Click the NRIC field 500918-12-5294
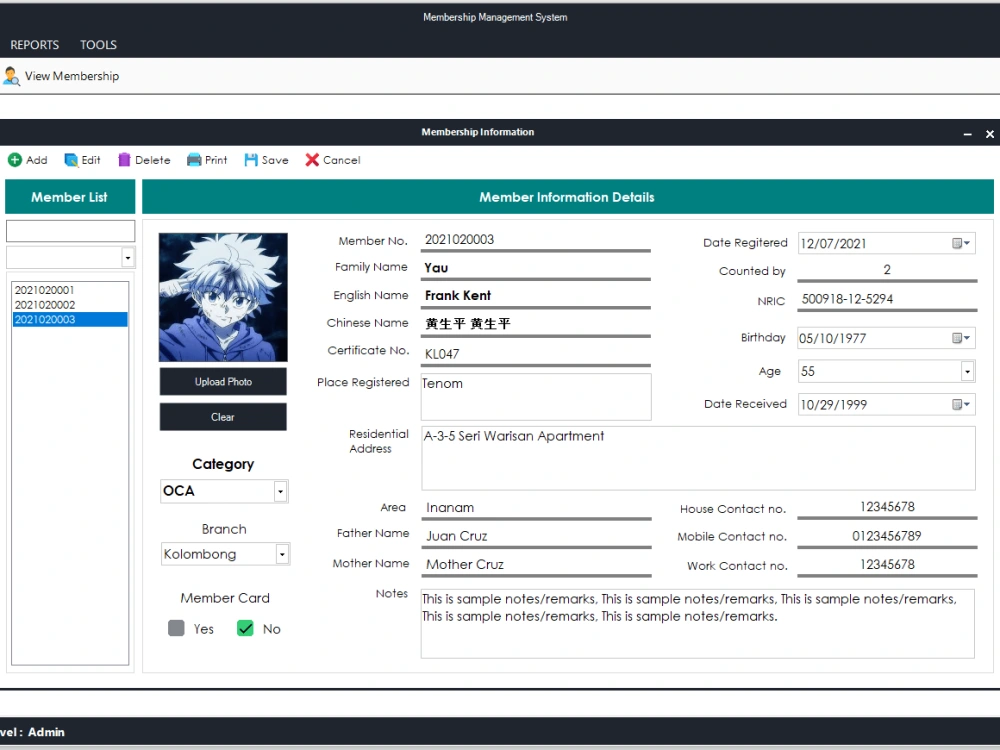This screenshot has width=1000, height=750. (x=886, y=299)
